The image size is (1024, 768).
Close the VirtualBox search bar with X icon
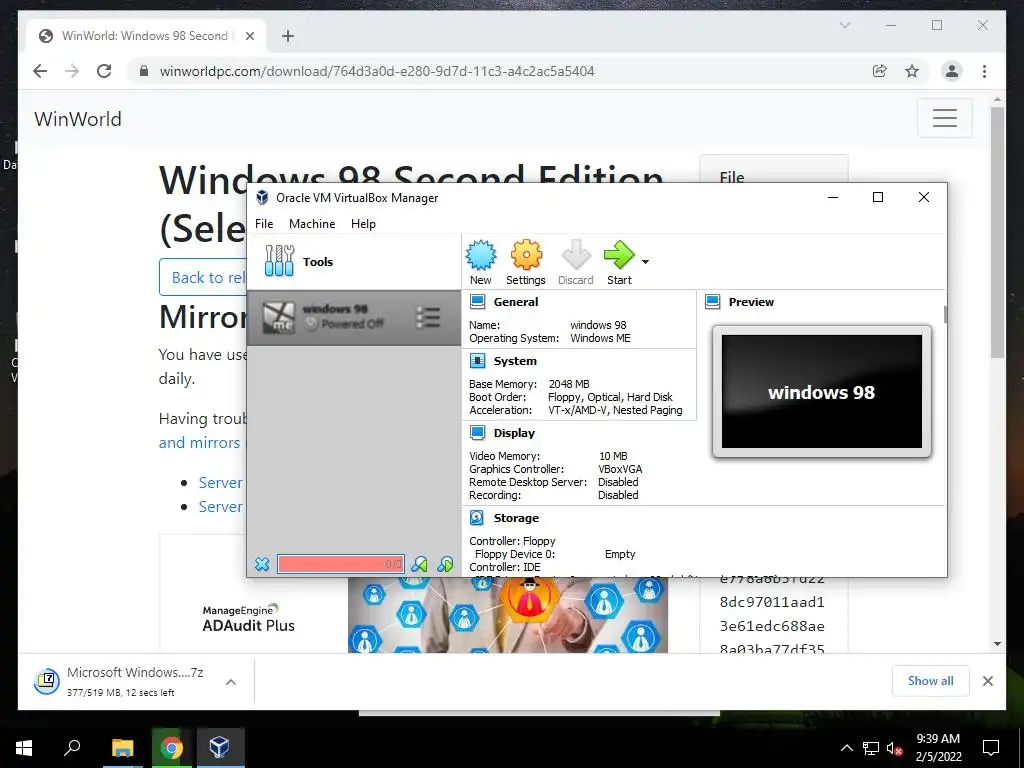262,564
